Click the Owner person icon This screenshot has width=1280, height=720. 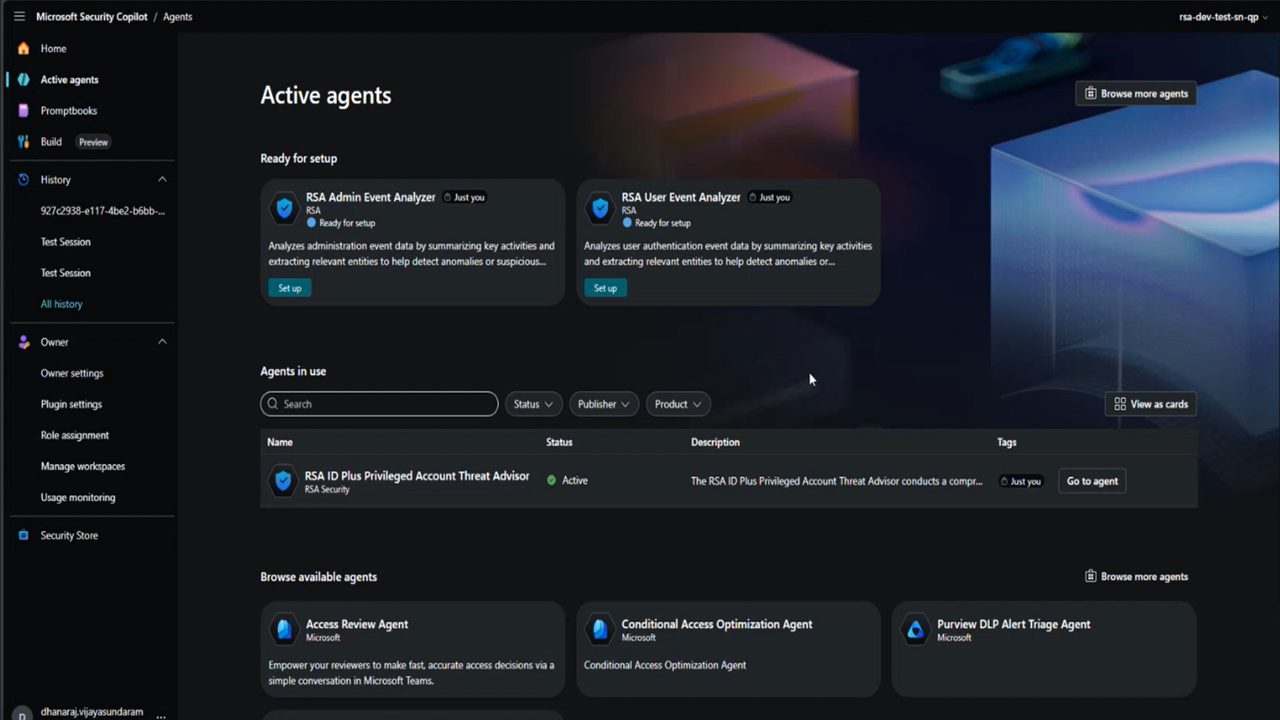click(x=23, y=342)
